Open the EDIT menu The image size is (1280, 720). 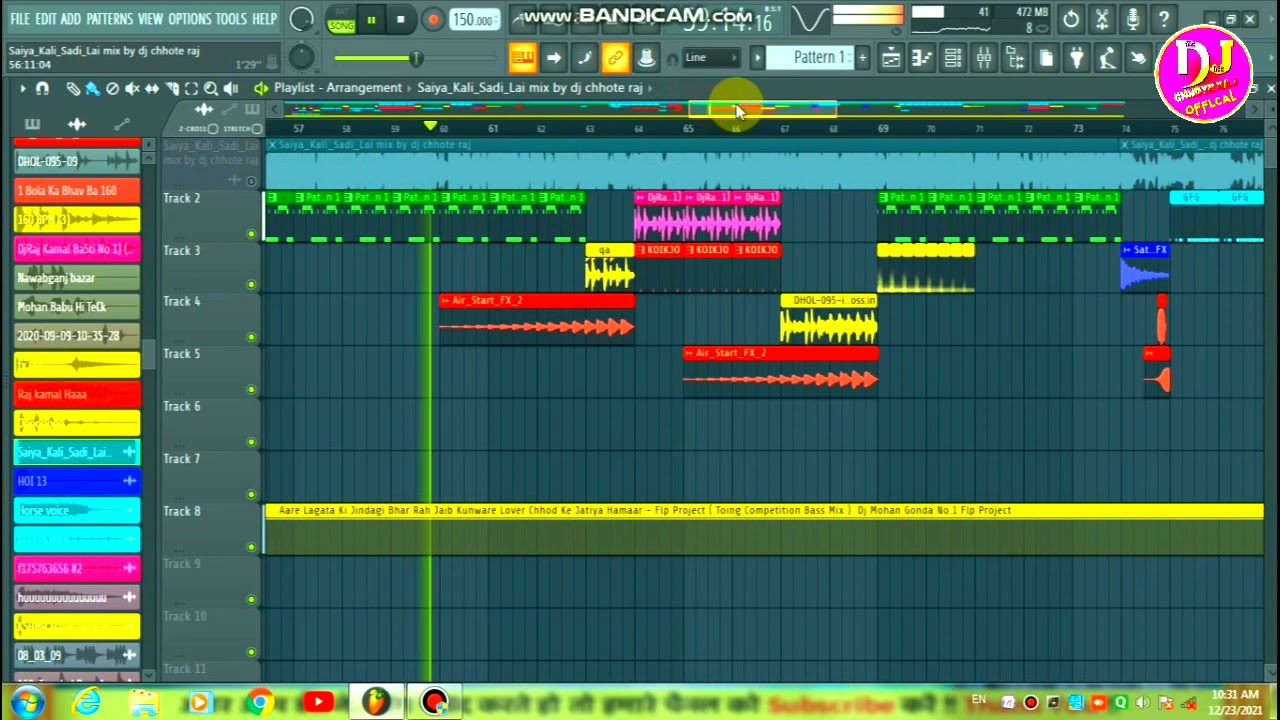pyautogui.click(x=45, y=19)
